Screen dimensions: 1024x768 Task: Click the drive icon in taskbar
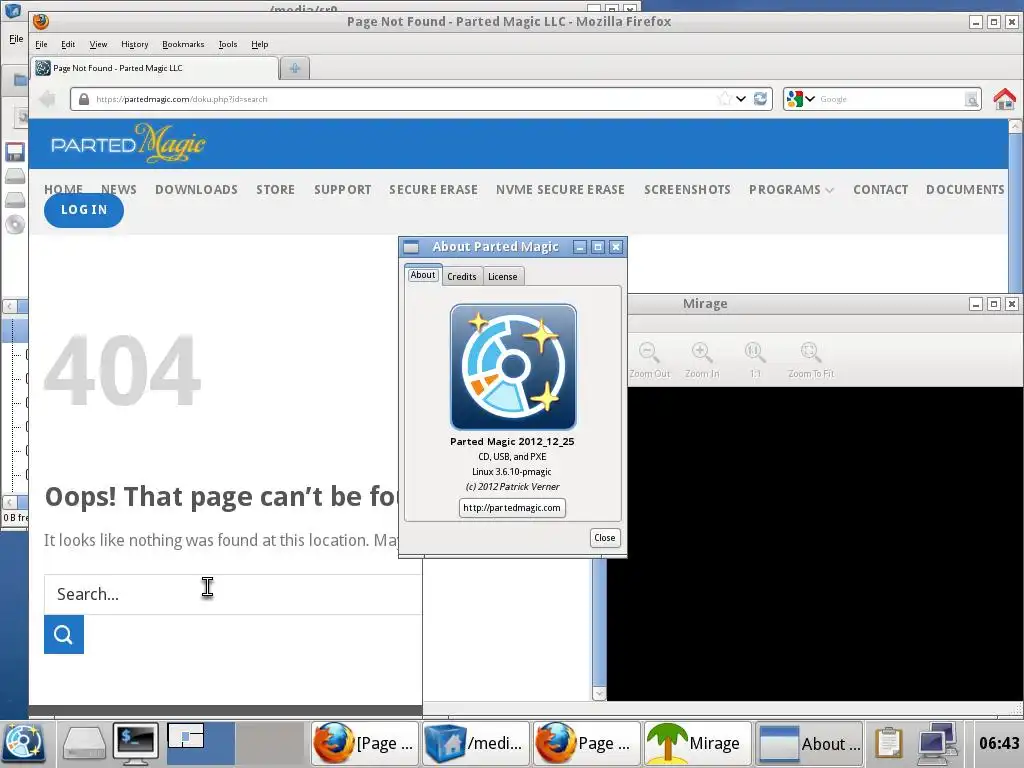[84, 743]
